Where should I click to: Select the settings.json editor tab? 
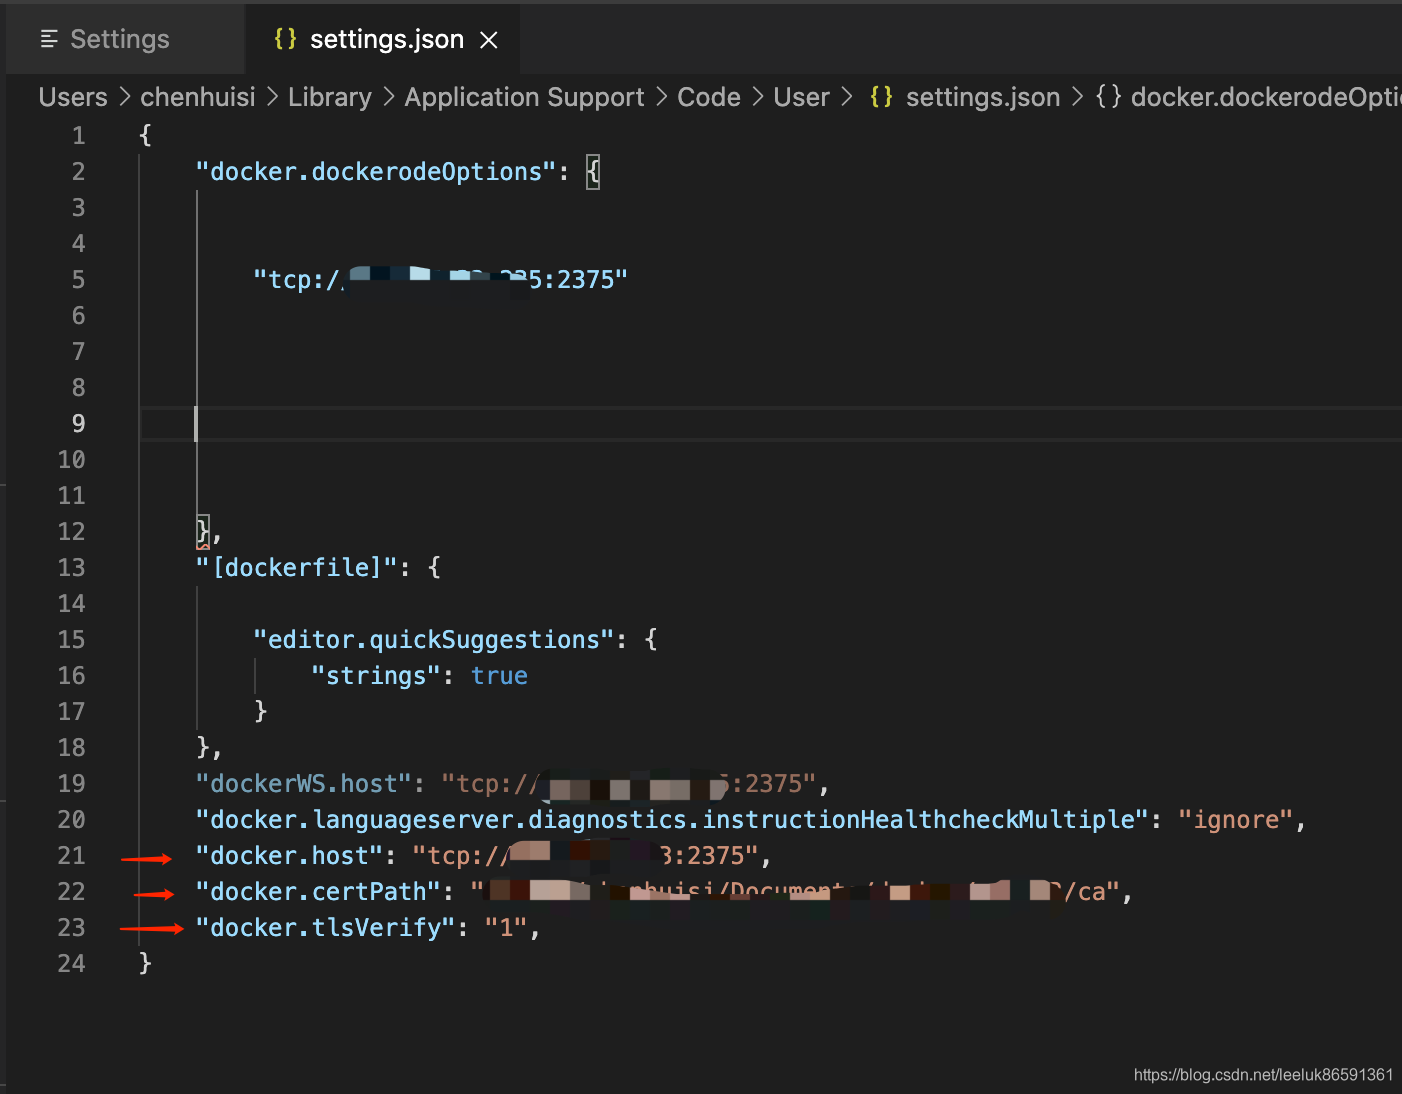384,39
